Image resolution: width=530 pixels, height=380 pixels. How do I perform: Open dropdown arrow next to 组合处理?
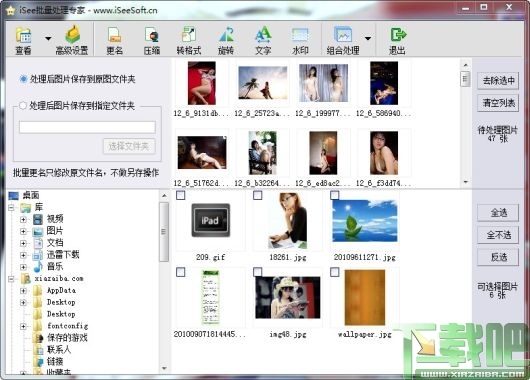[x=368, y=39]
